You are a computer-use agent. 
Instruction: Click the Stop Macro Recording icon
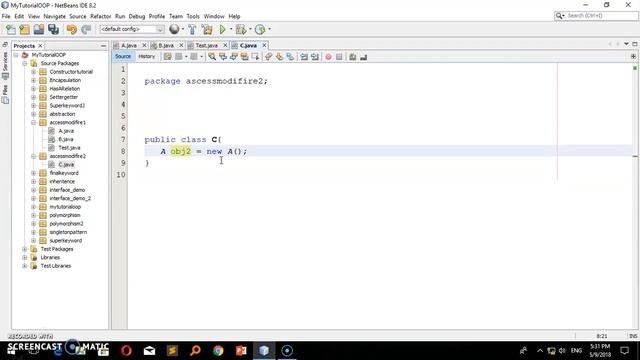tap(339, 57)
